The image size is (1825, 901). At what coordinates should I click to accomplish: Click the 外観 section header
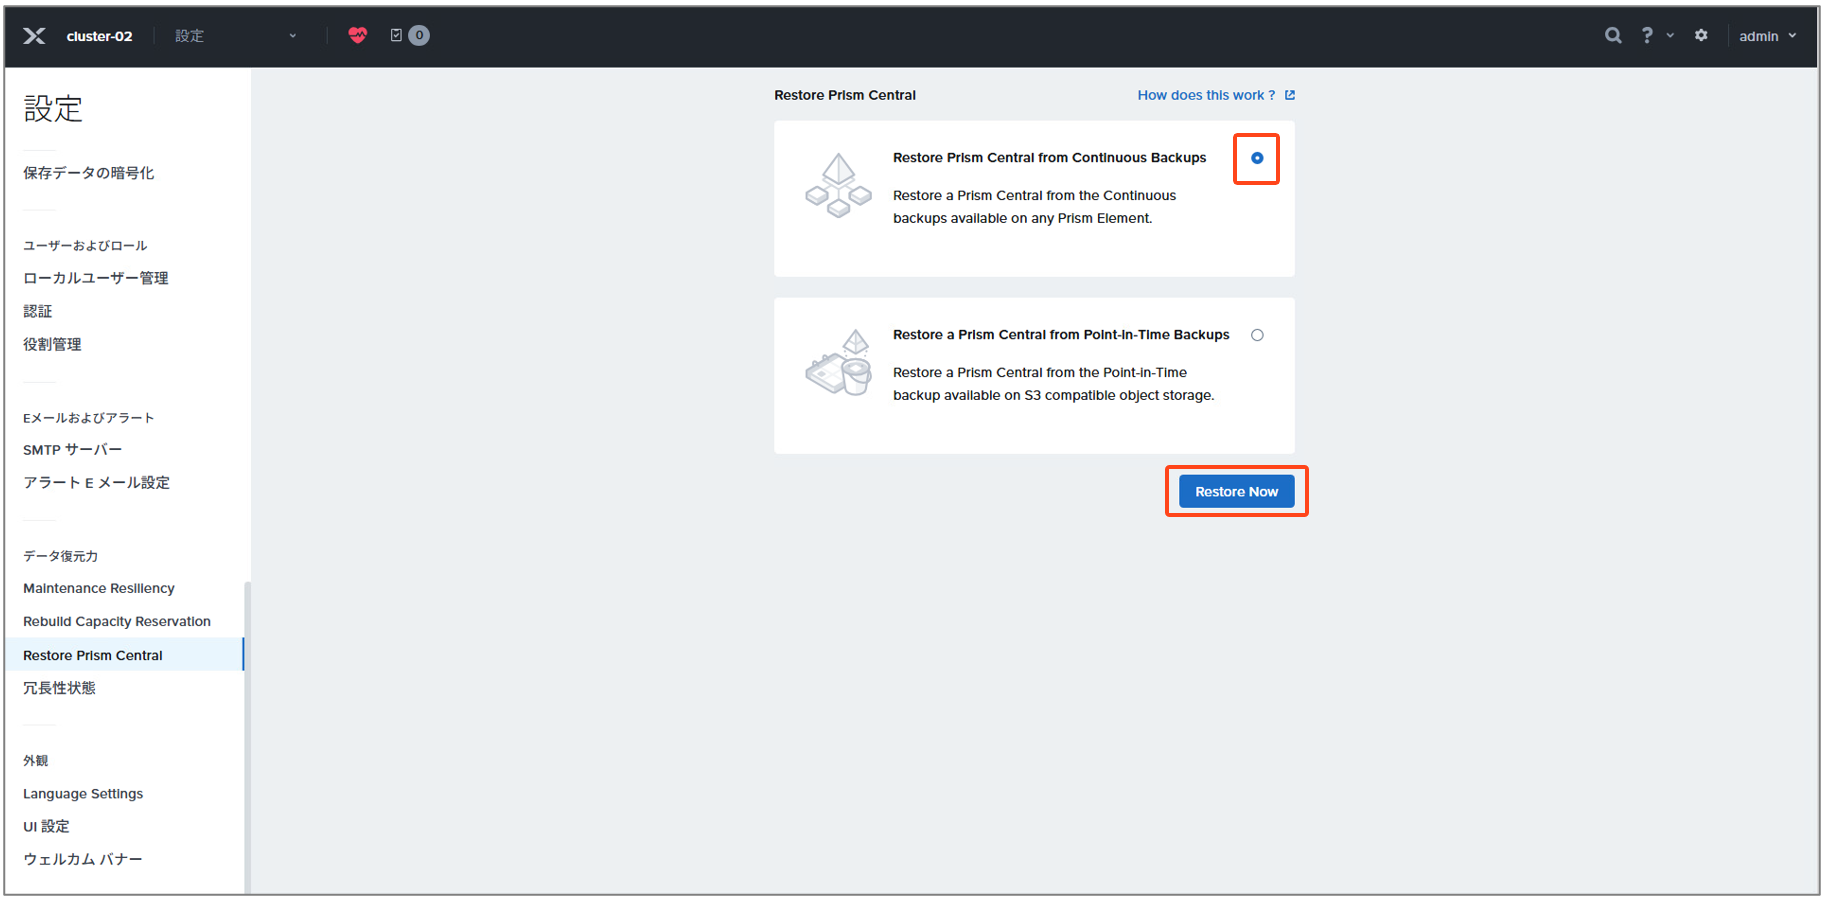click(x=36, y=761)
